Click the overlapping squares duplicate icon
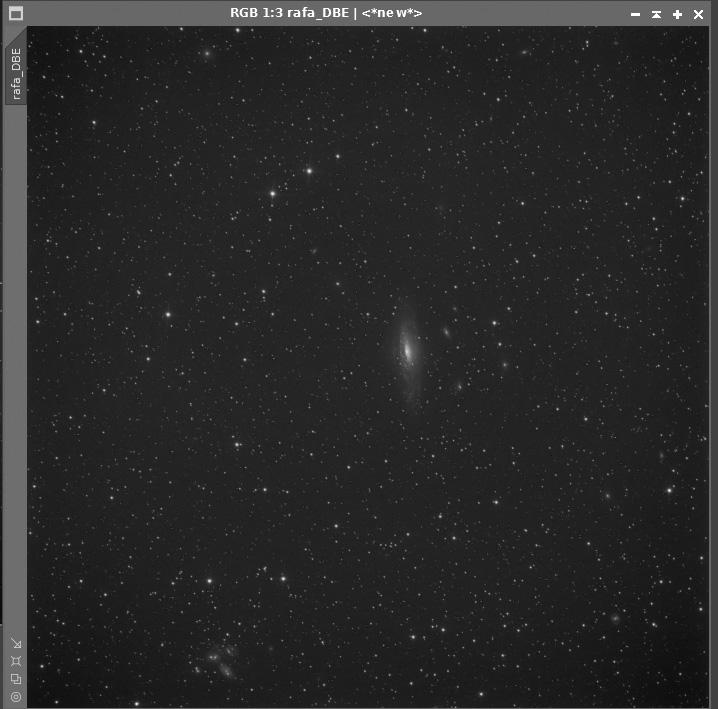The width and height of the screenshot is (718, 709). 16,679
